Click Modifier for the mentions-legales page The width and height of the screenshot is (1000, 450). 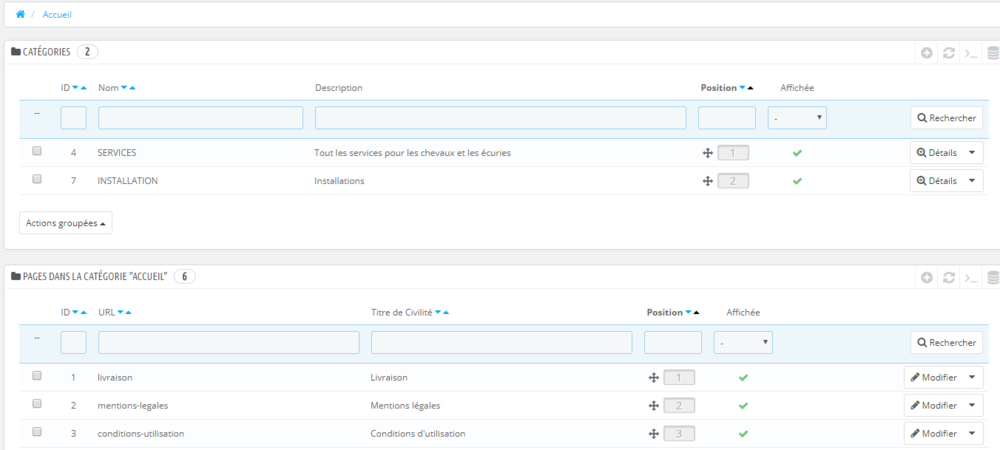point(934,405)
